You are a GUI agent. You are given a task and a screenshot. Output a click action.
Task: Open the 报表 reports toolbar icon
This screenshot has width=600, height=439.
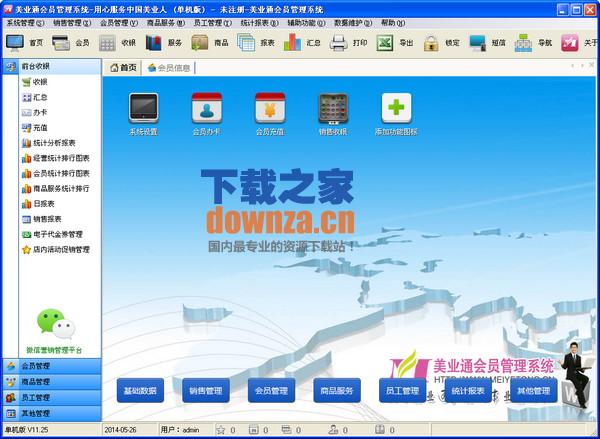coord(246,43)
